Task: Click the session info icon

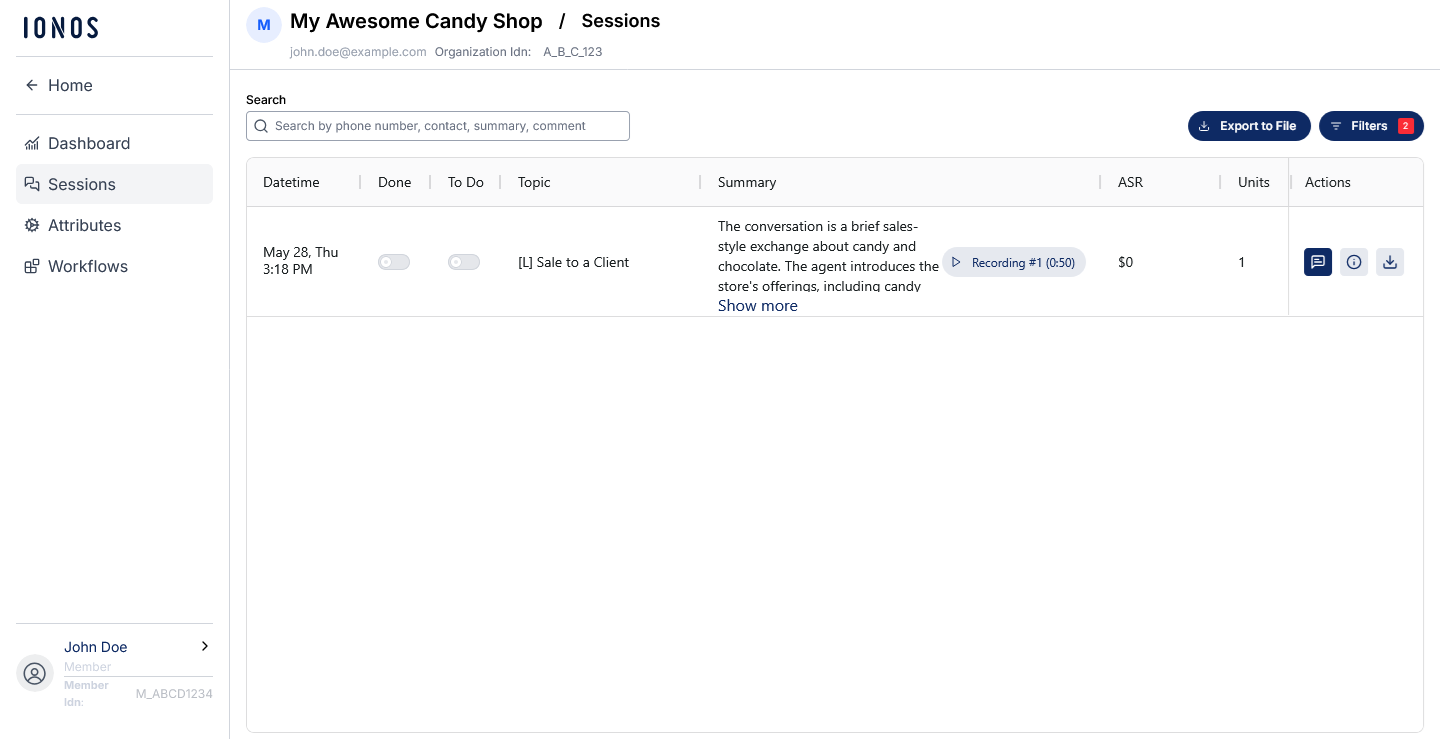Action: tap(1354, 262)
